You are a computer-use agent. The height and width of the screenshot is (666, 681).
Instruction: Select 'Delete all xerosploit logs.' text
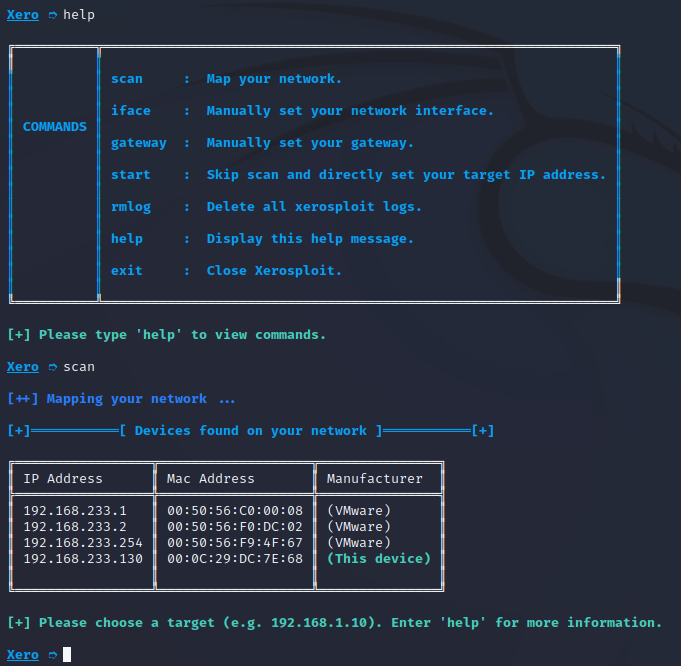(x=314, y=207)
